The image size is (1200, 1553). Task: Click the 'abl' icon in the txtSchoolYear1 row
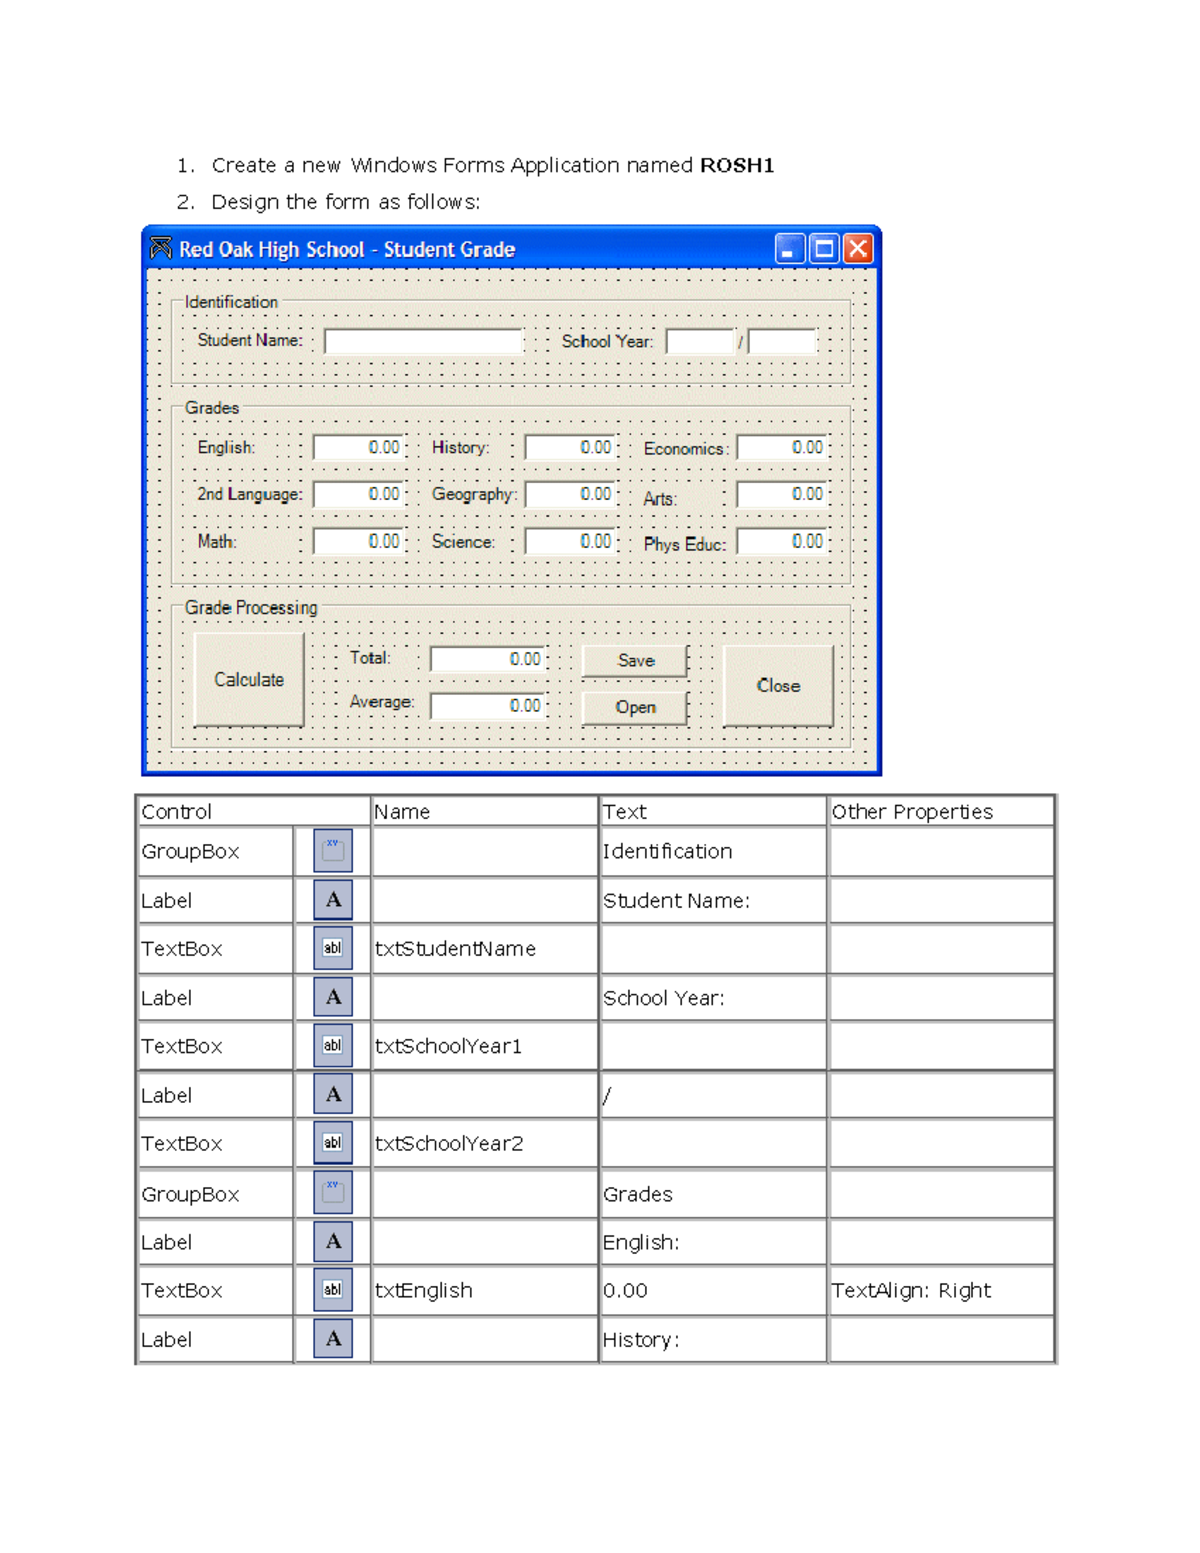332,1044
